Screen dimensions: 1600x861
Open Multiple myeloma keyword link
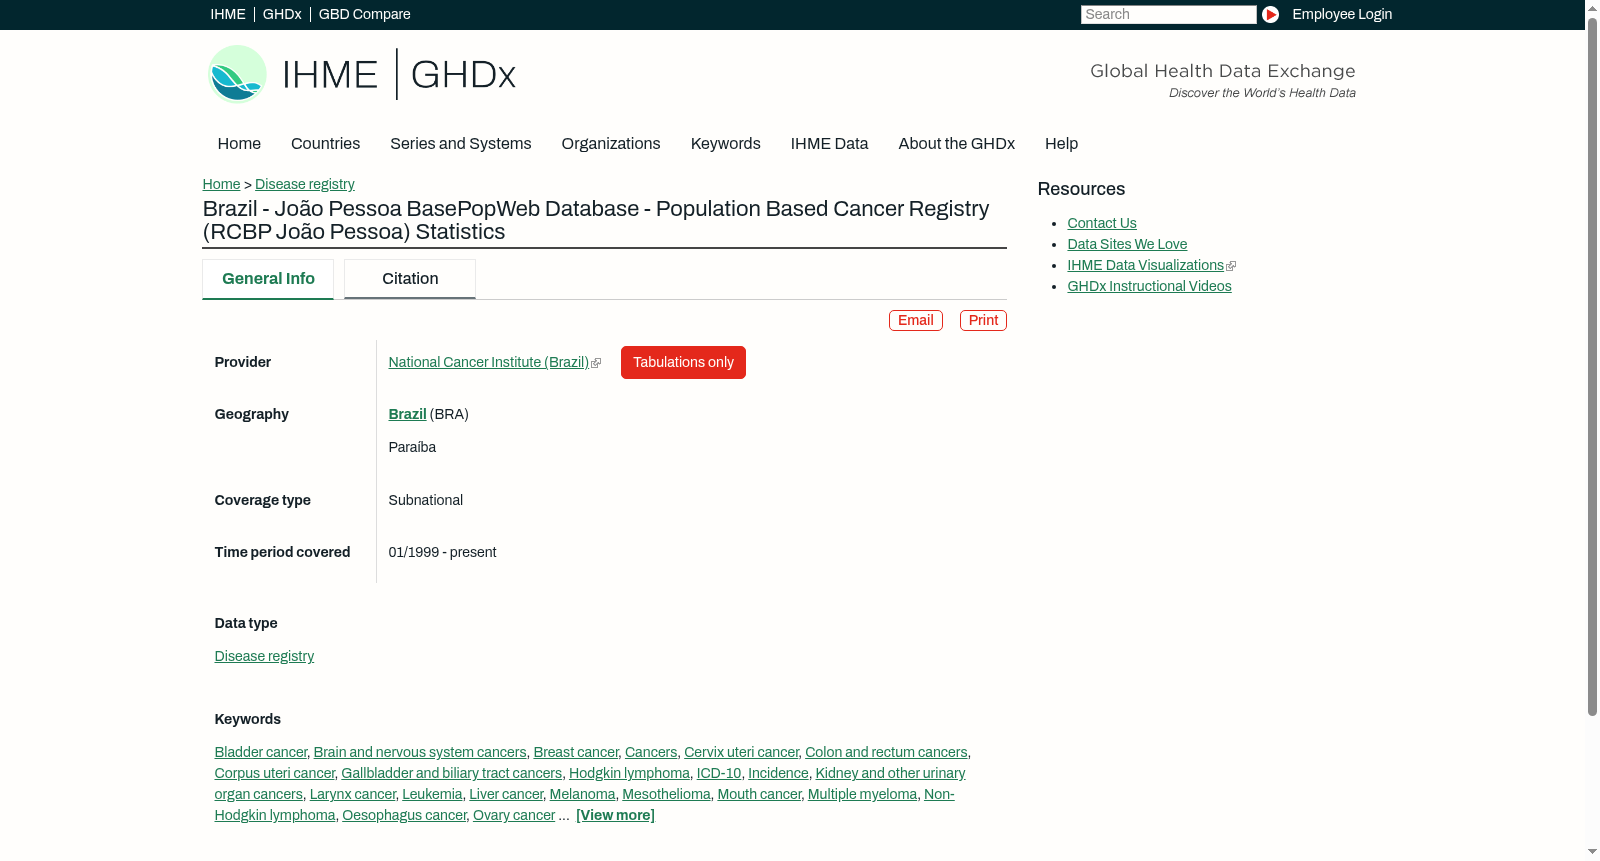point(862,794)
